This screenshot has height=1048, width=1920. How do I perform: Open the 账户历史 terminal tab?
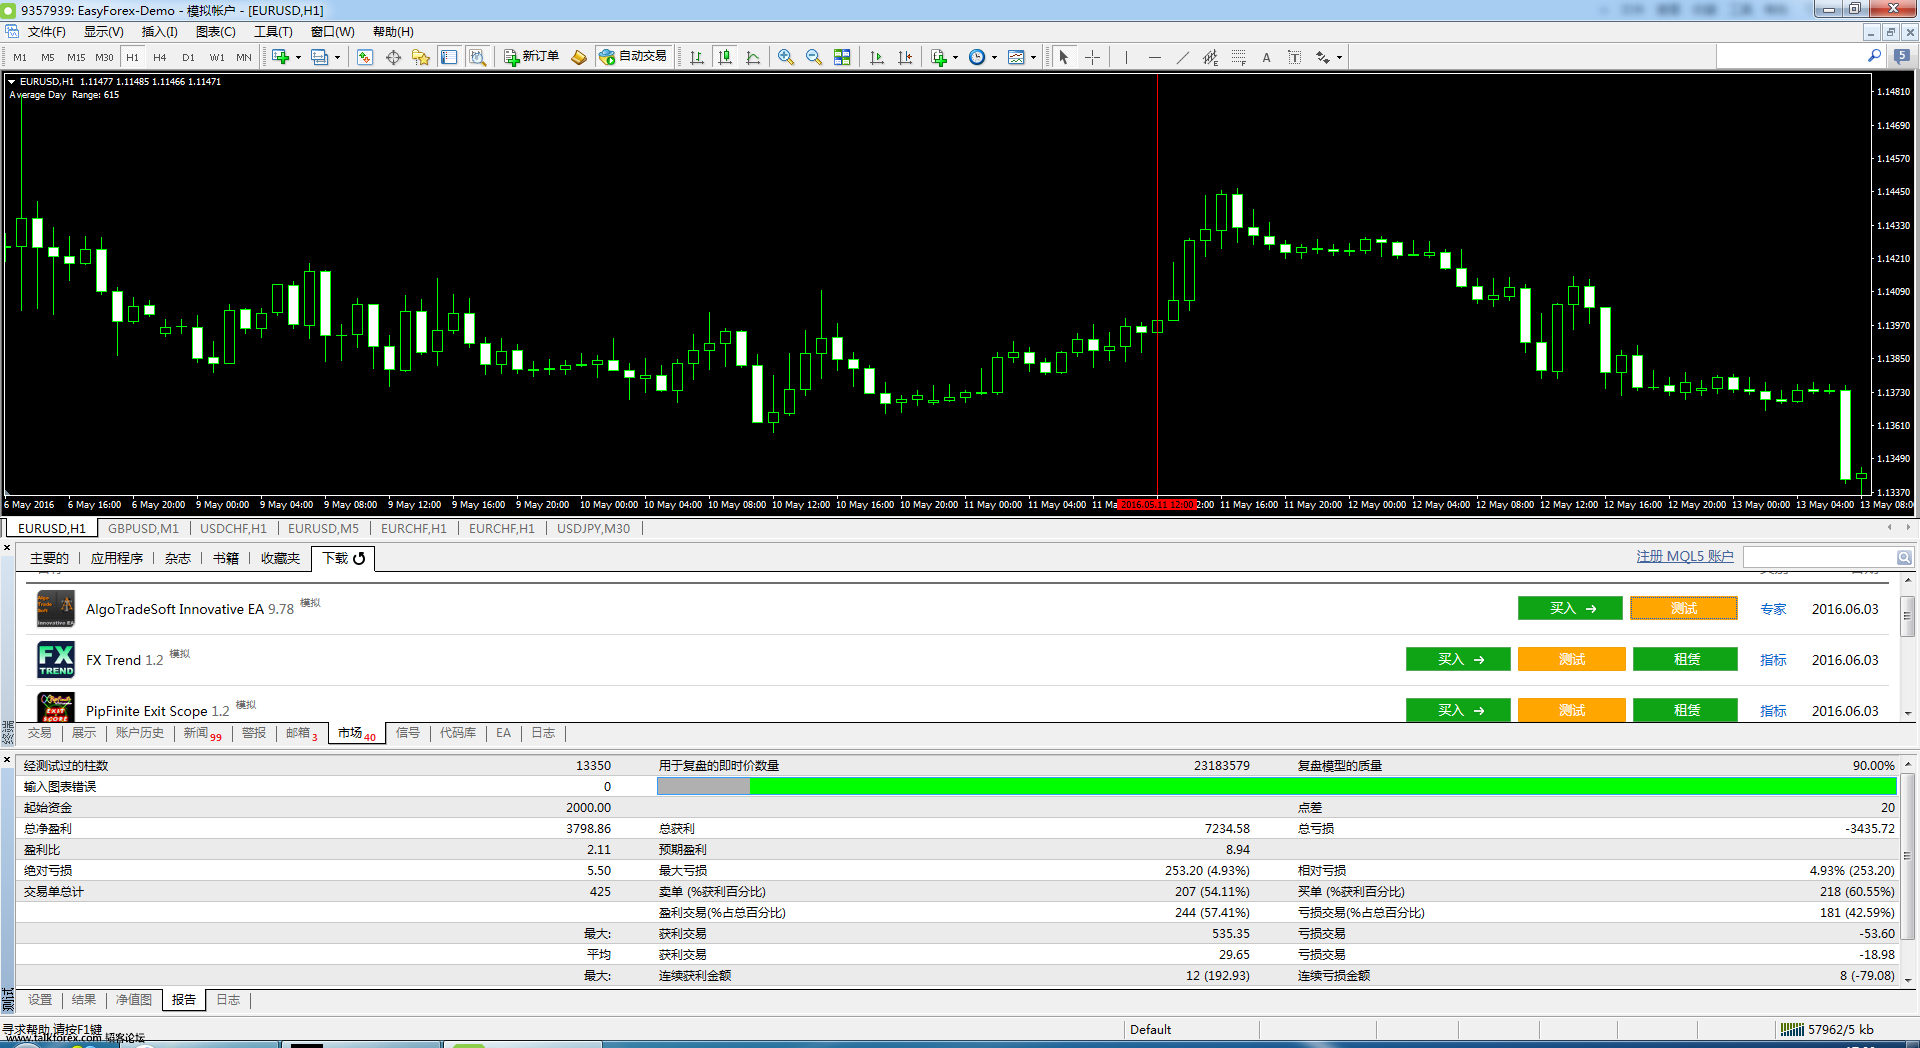[x=139, y=733]
